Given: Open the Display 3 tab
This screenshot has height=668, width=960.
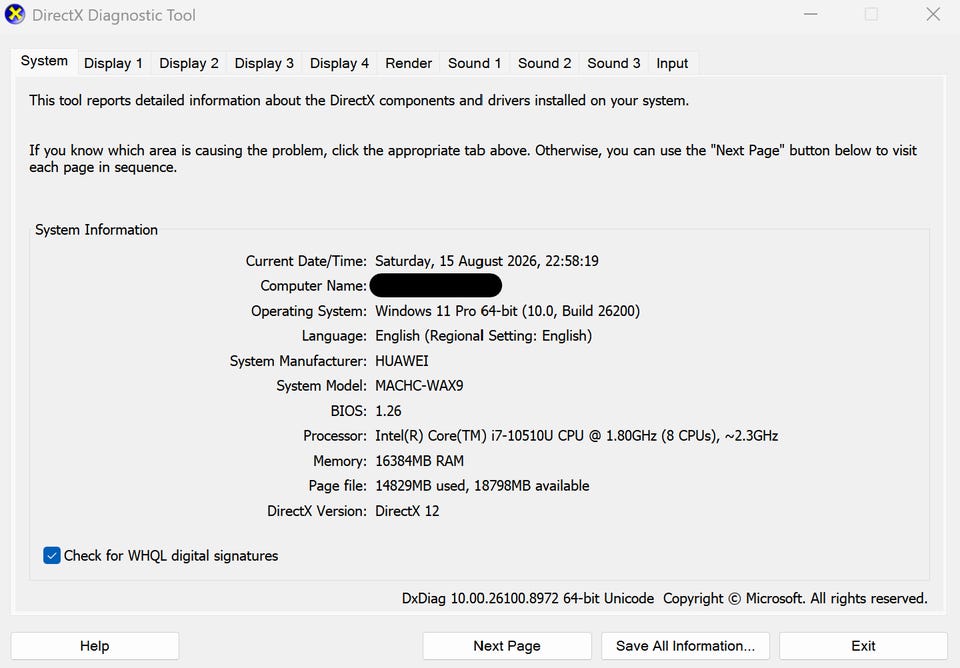Looking at the screenshot, I should pyautogui.click(x=264, y=64).
